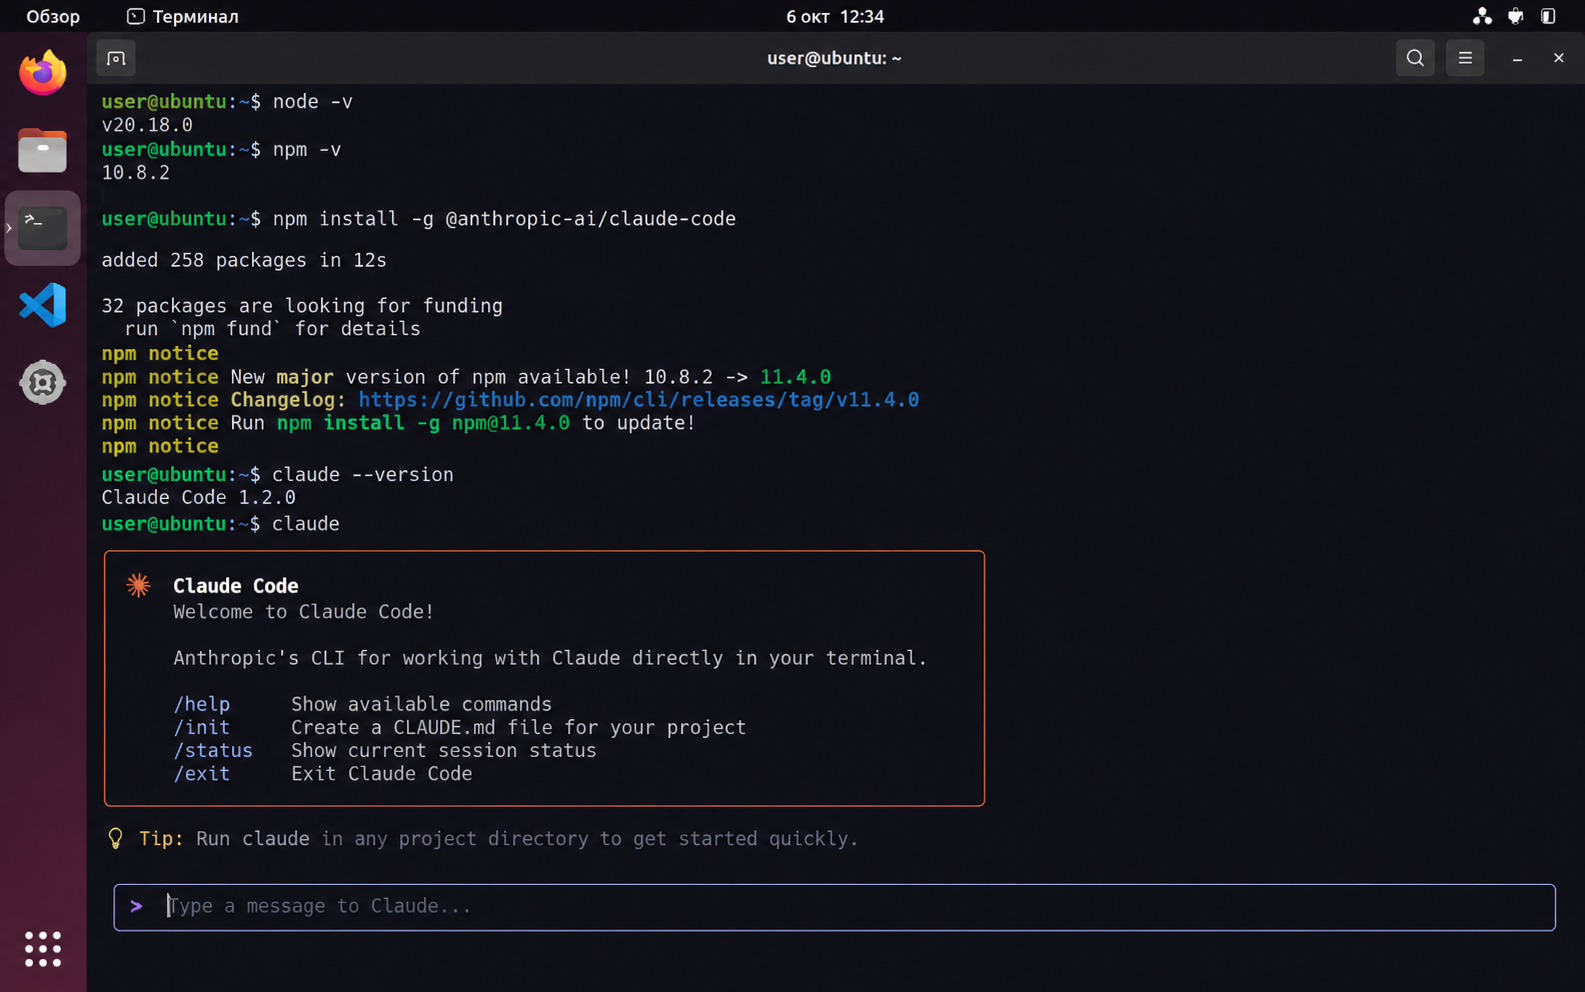Click the npm install claude-code command line
Viewport: 1585px width, 992px height.
click(418, 219)
